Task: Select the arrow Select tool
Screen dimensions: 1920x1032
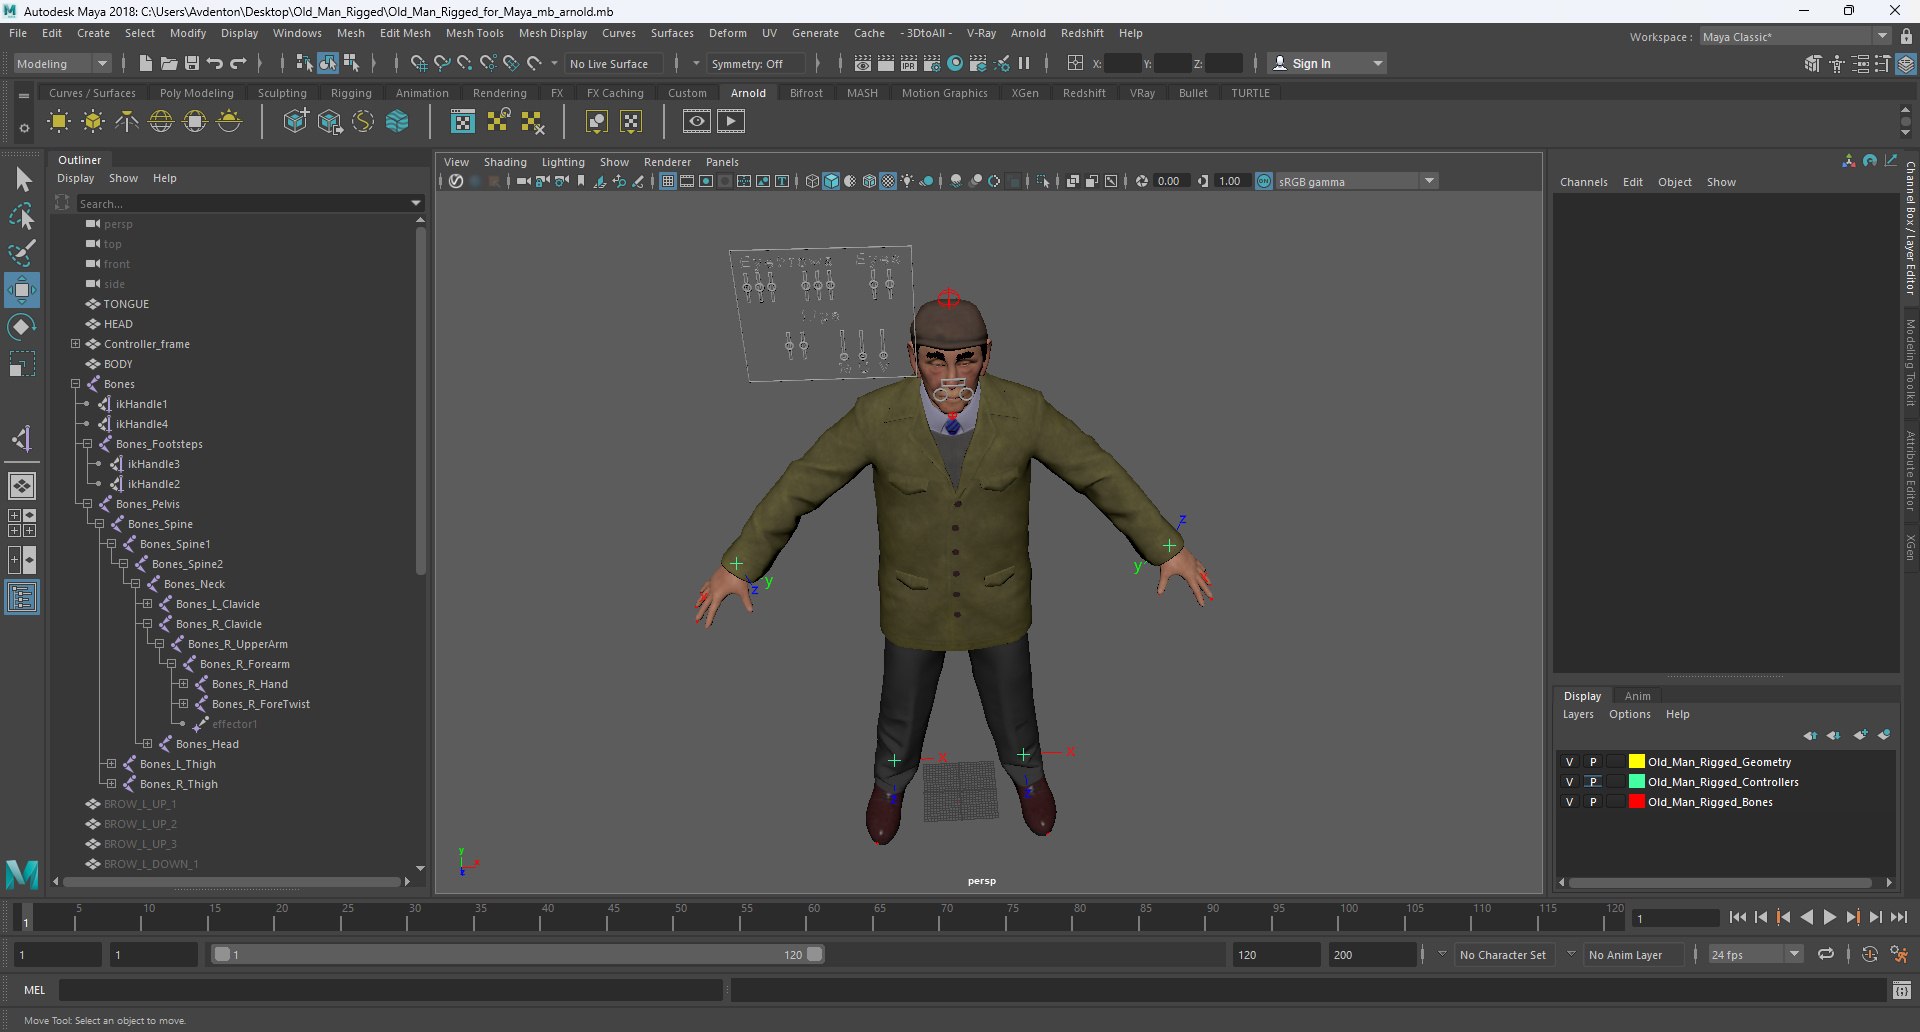Action: pyautogui.click(x=22, y=180)
